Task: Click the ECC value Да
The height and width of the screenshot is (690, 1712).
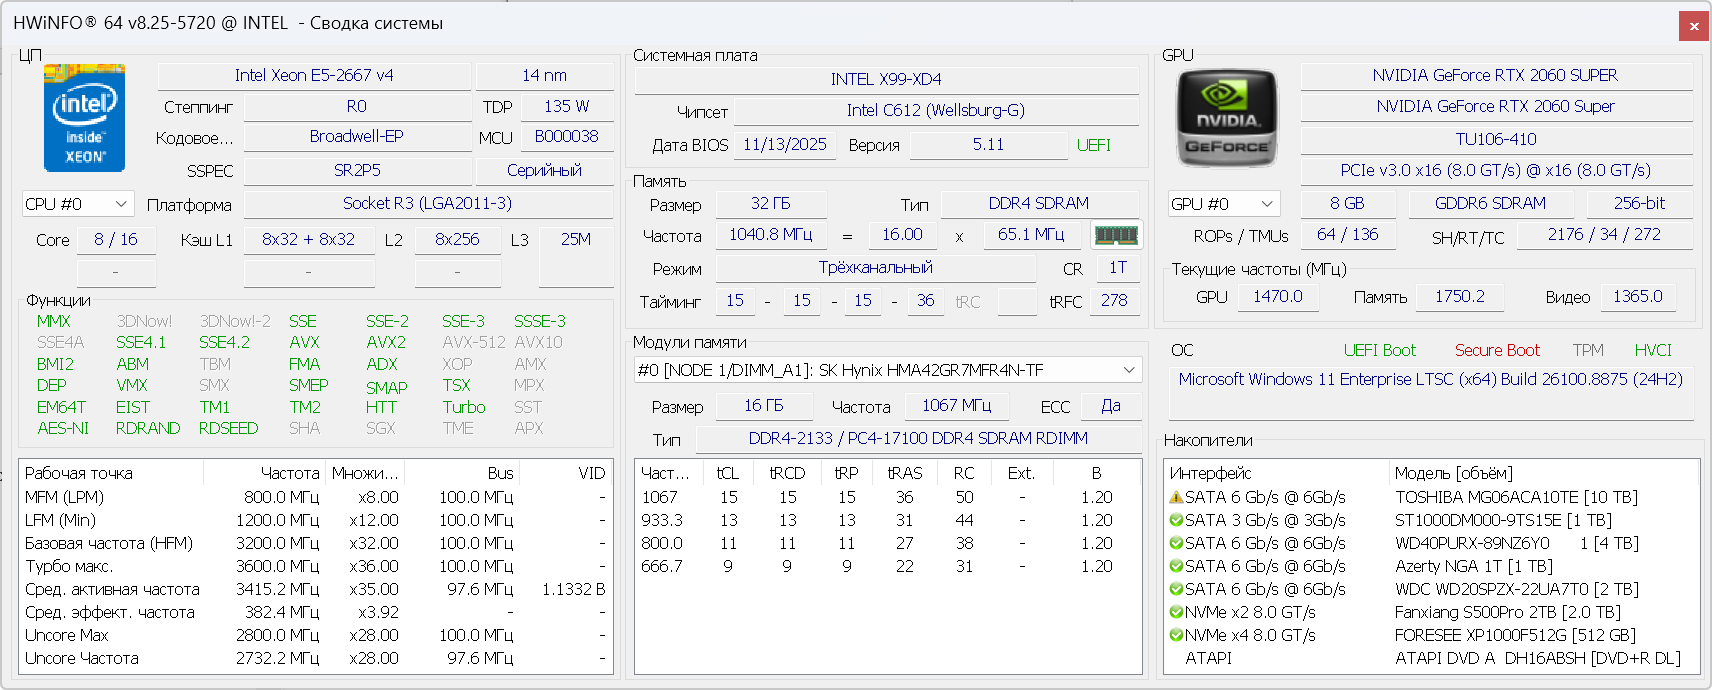Action: tap(1111, 405)
